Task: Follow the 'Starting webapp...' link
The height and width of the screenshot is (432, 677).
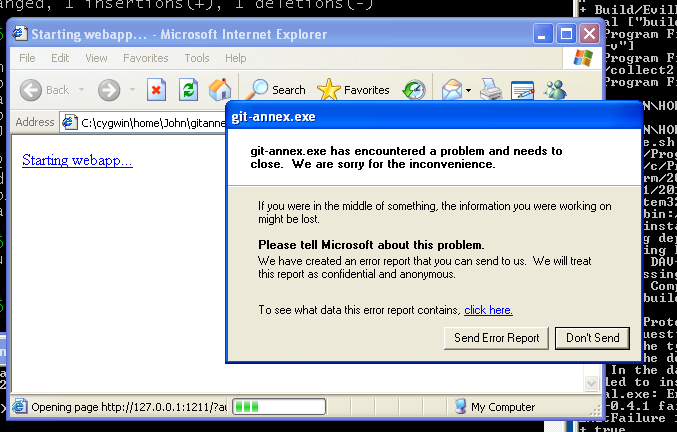Action: coord(77,161)
